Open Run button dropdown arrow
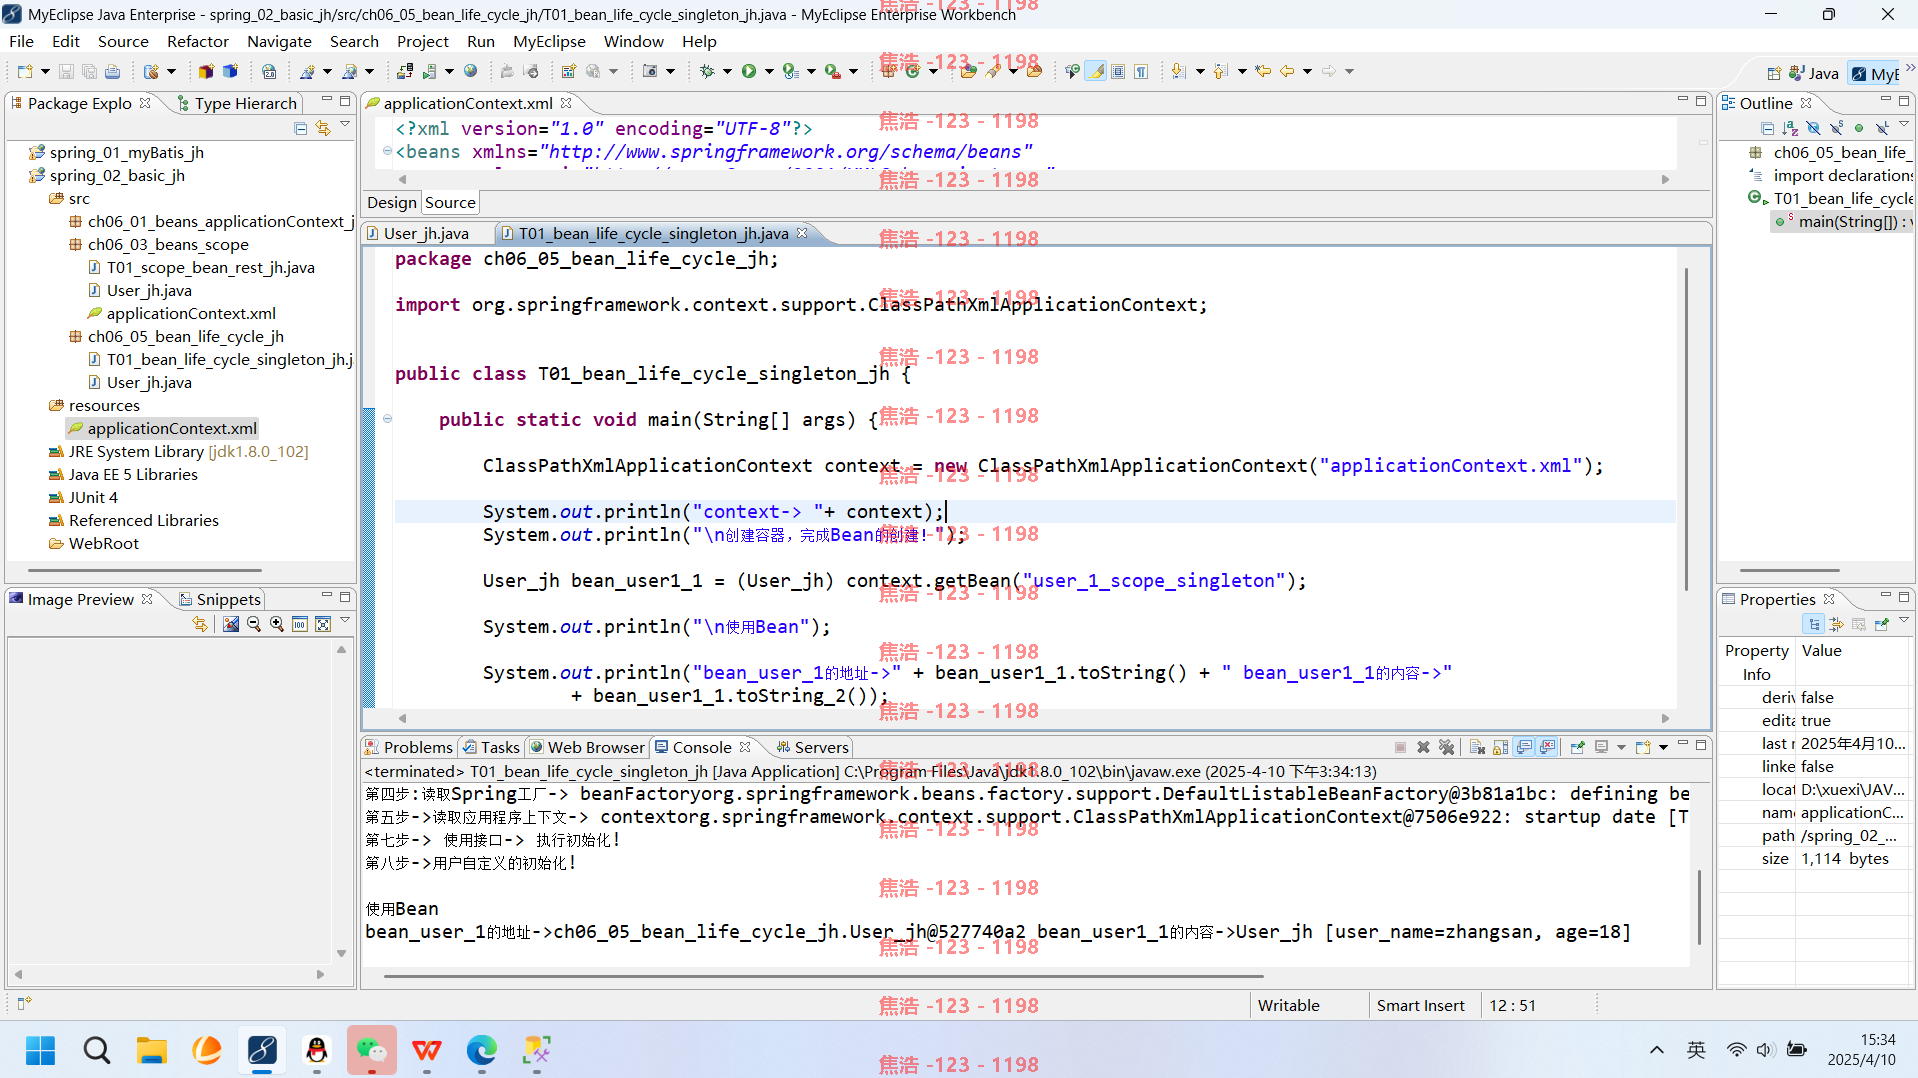The width and height of the screenshot is (1918, 1078). point(769,71)
